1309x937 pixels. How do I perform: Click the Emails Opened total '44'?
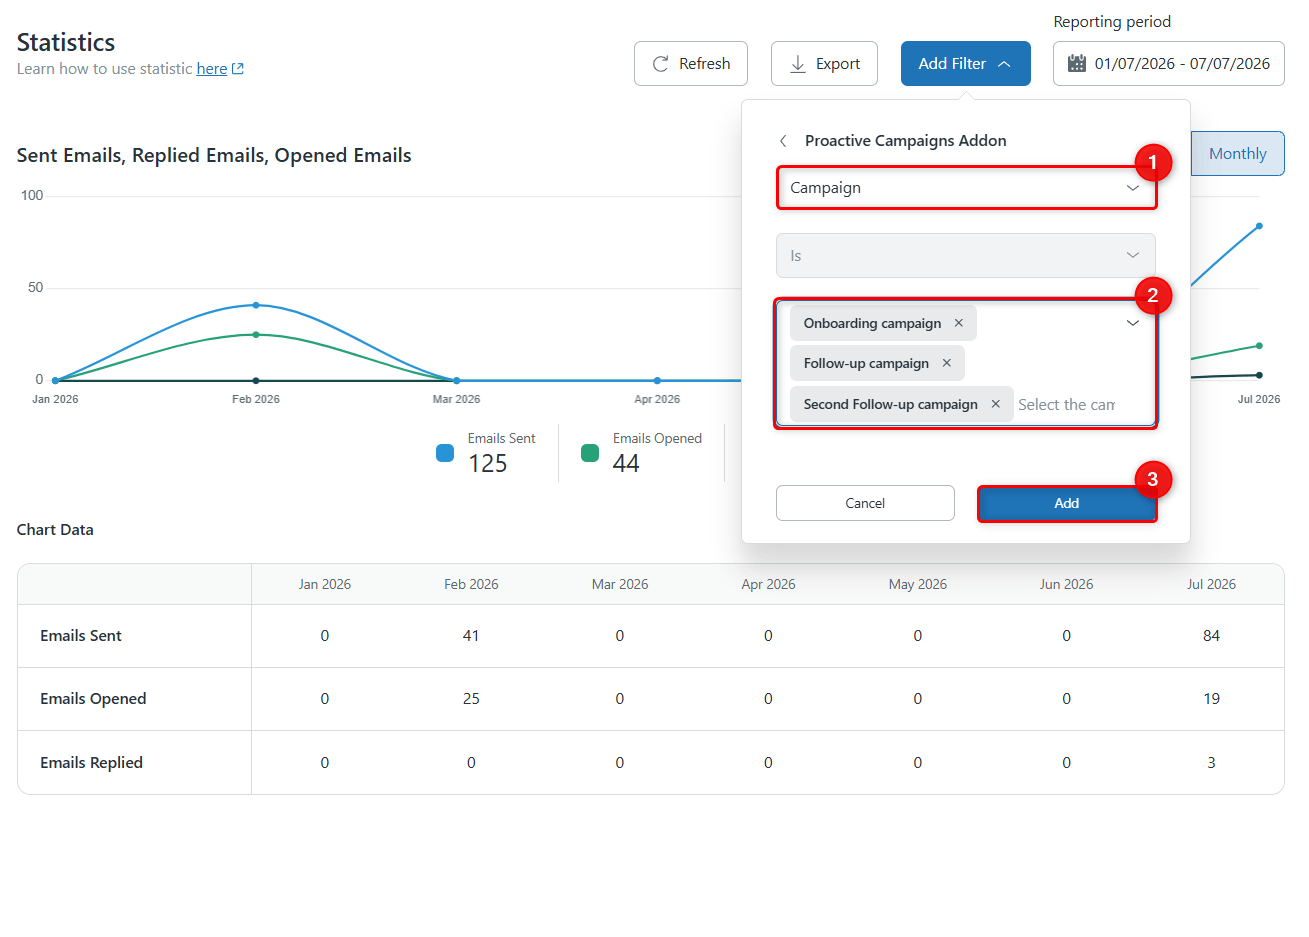tap(626, 464)
